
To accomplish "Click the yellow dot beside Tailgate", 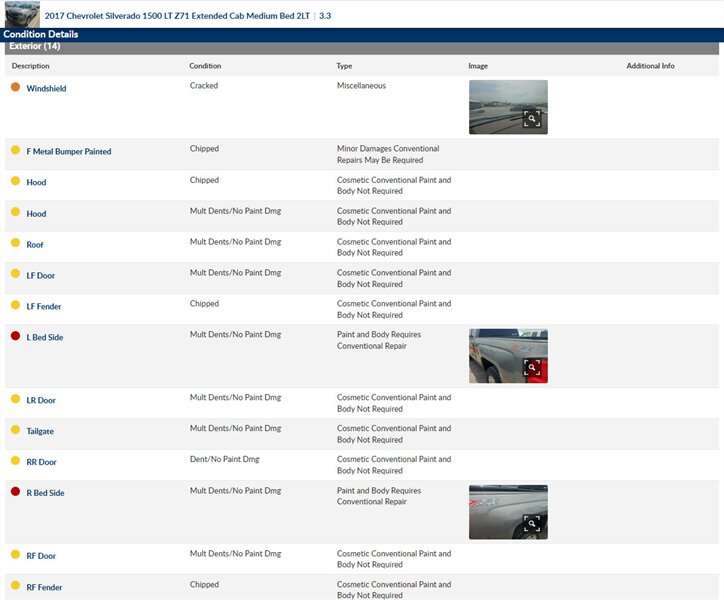I will (15, 430).
